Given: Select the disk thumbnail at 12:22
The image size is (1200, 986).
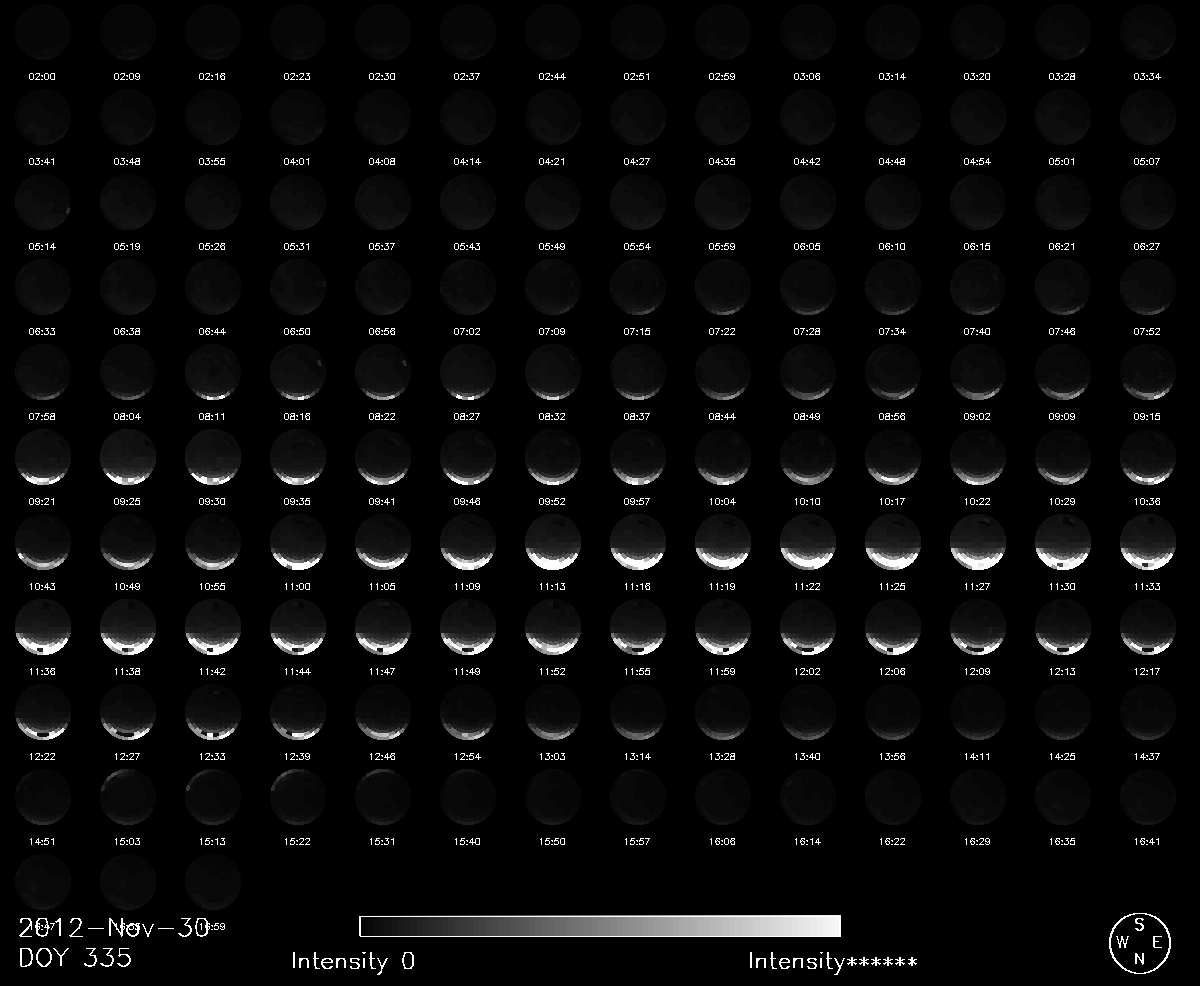Looking at the screenshot, I should 43,711.
